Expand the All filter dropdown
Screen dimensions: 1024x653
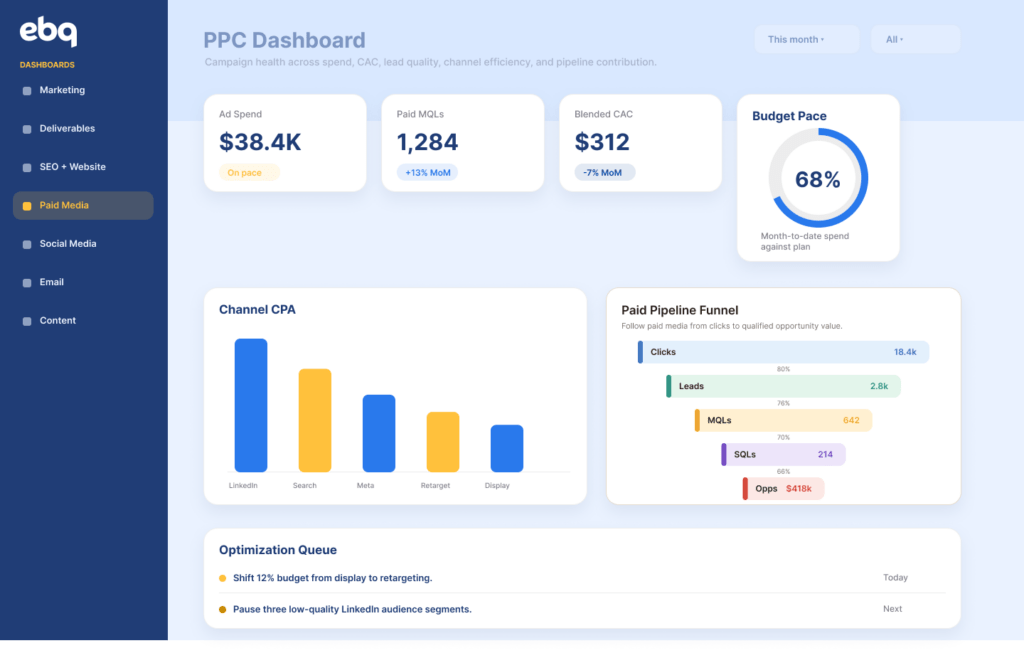tap(916, 40)
